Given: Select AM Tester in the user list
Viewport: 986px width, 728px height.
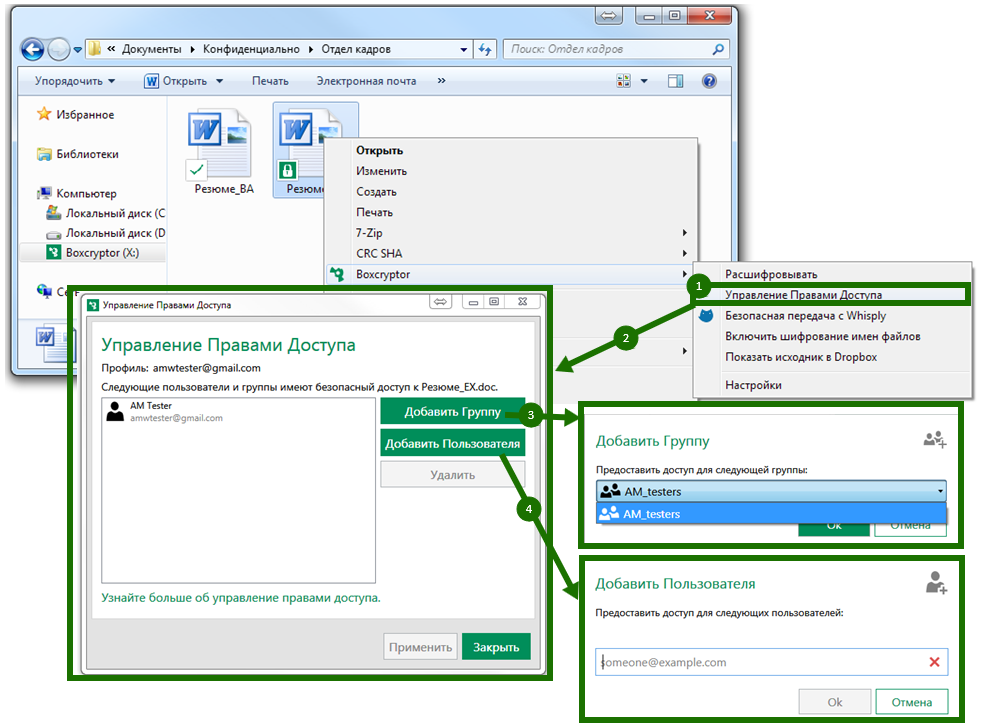Looking at the screenshot, I should tap(238, 412).
